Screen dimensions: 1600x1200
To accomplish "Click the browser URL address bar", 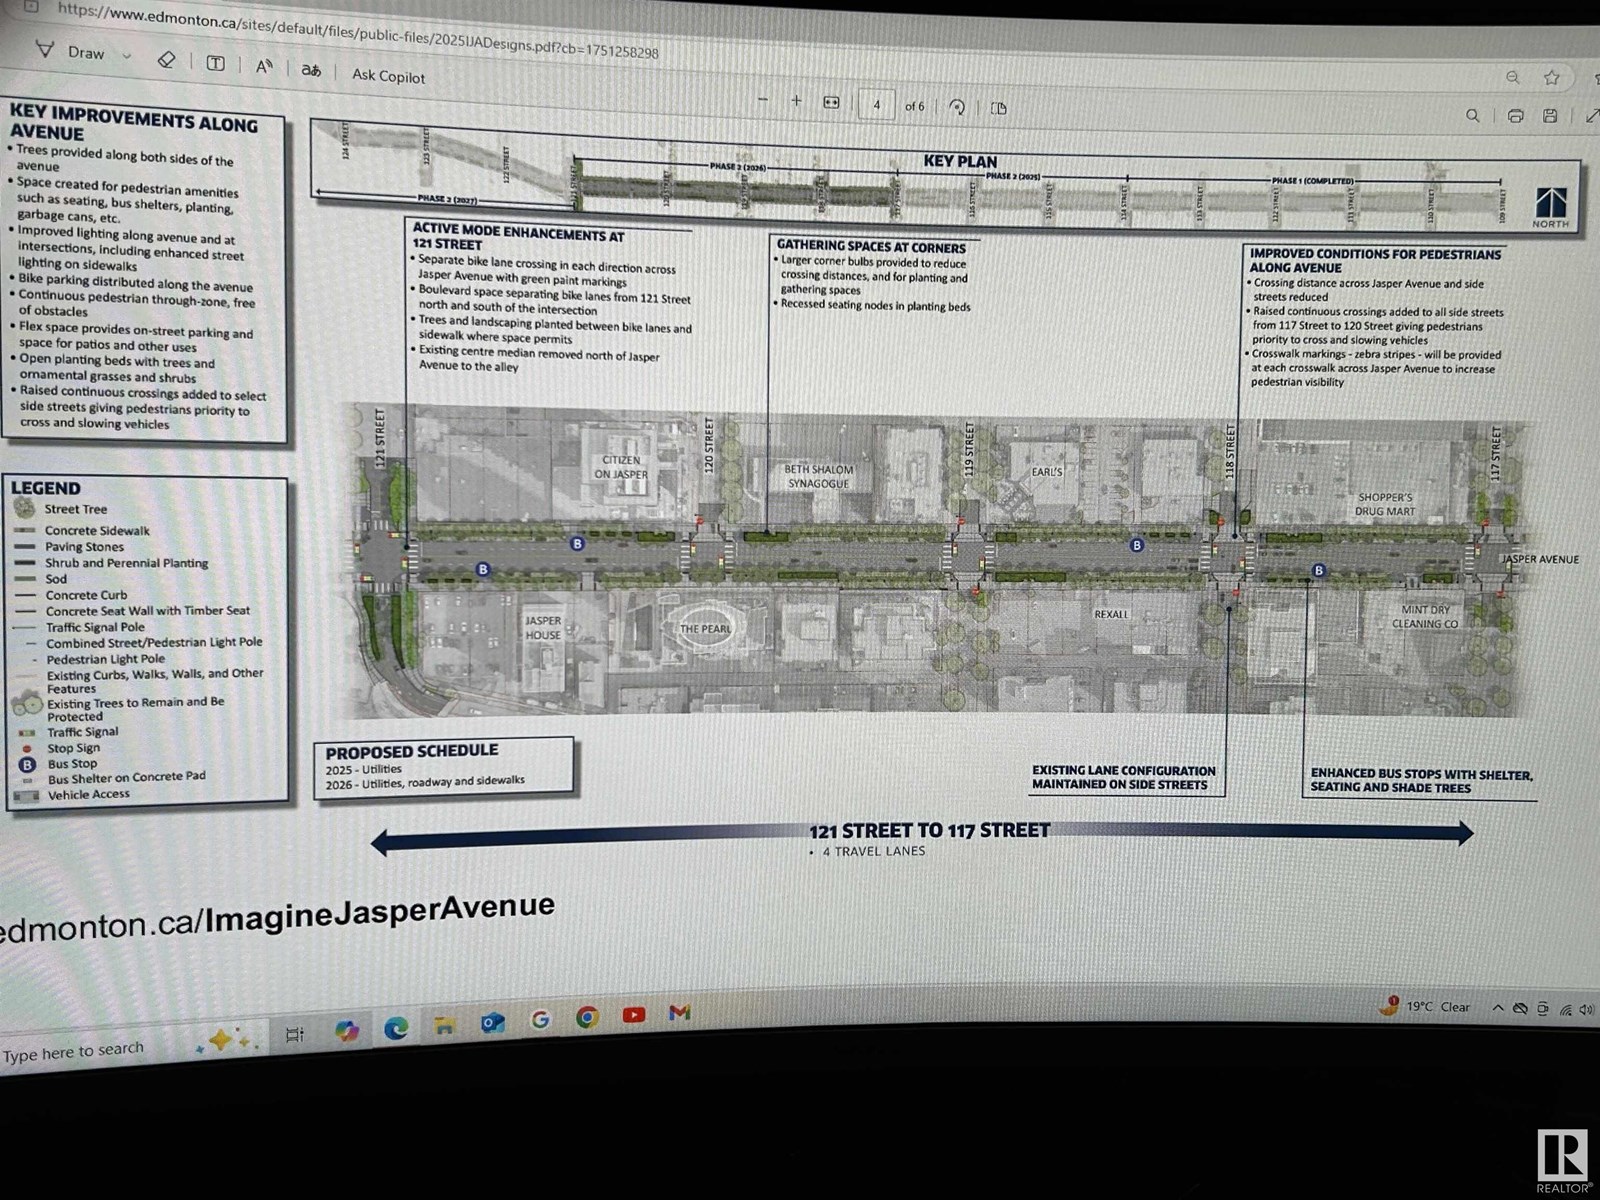I will pyautogui.click(x=358, y=30).
